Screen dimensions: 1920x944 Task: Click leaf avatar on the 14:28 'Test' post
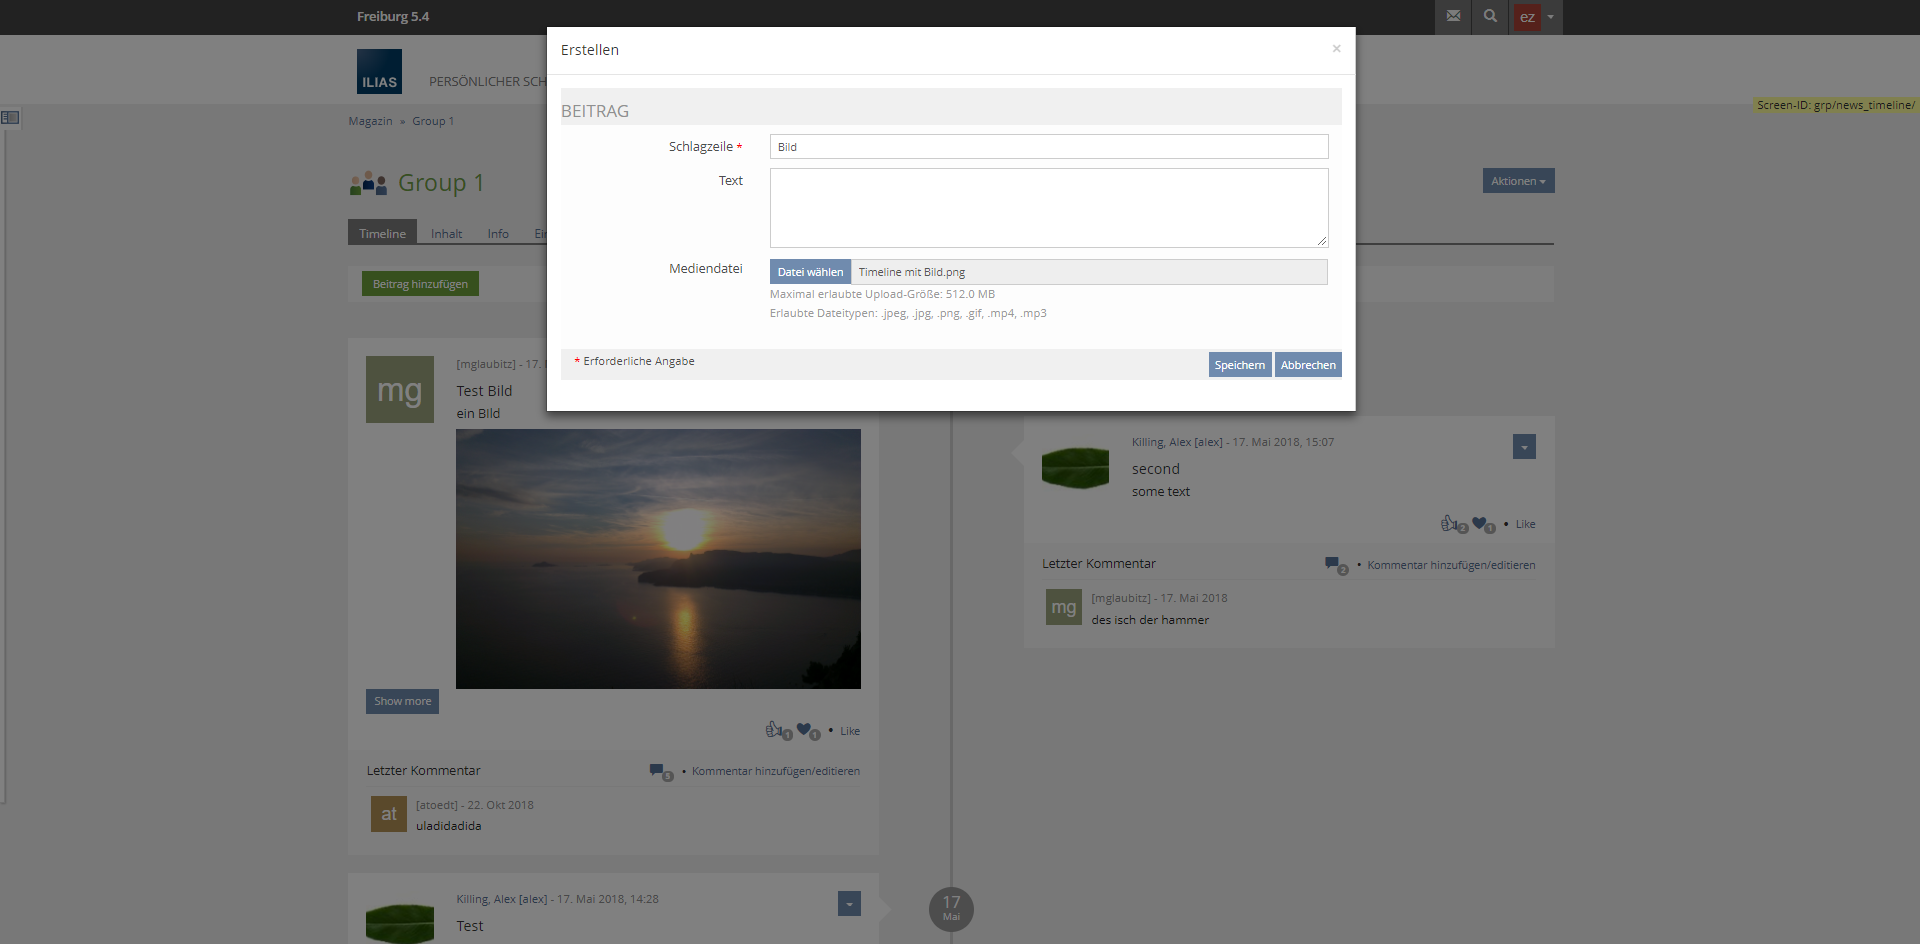400,924
